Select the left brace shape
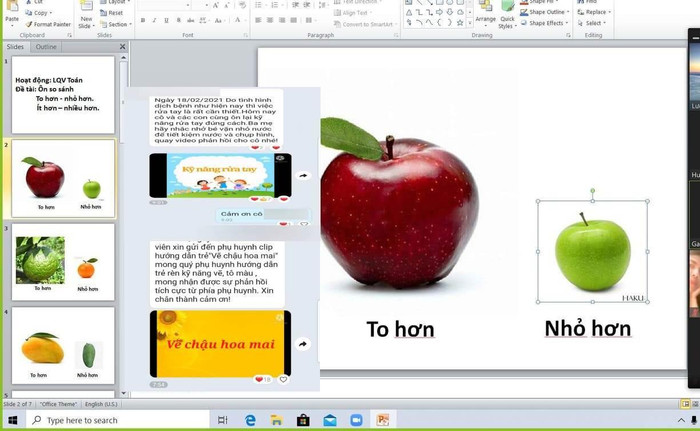This screenshot has width=700, height=431. [440, 22]
